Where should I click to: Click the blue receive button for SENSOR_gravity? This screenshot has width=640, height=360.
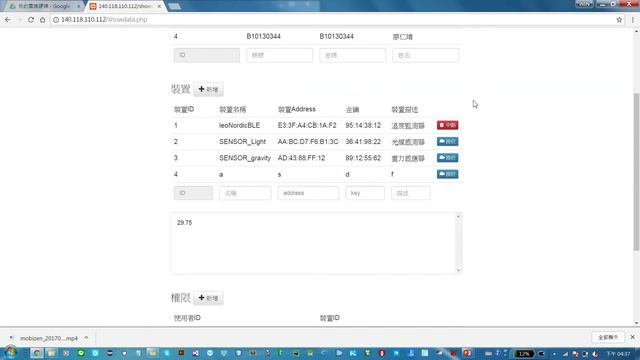(x=447, y=158)
